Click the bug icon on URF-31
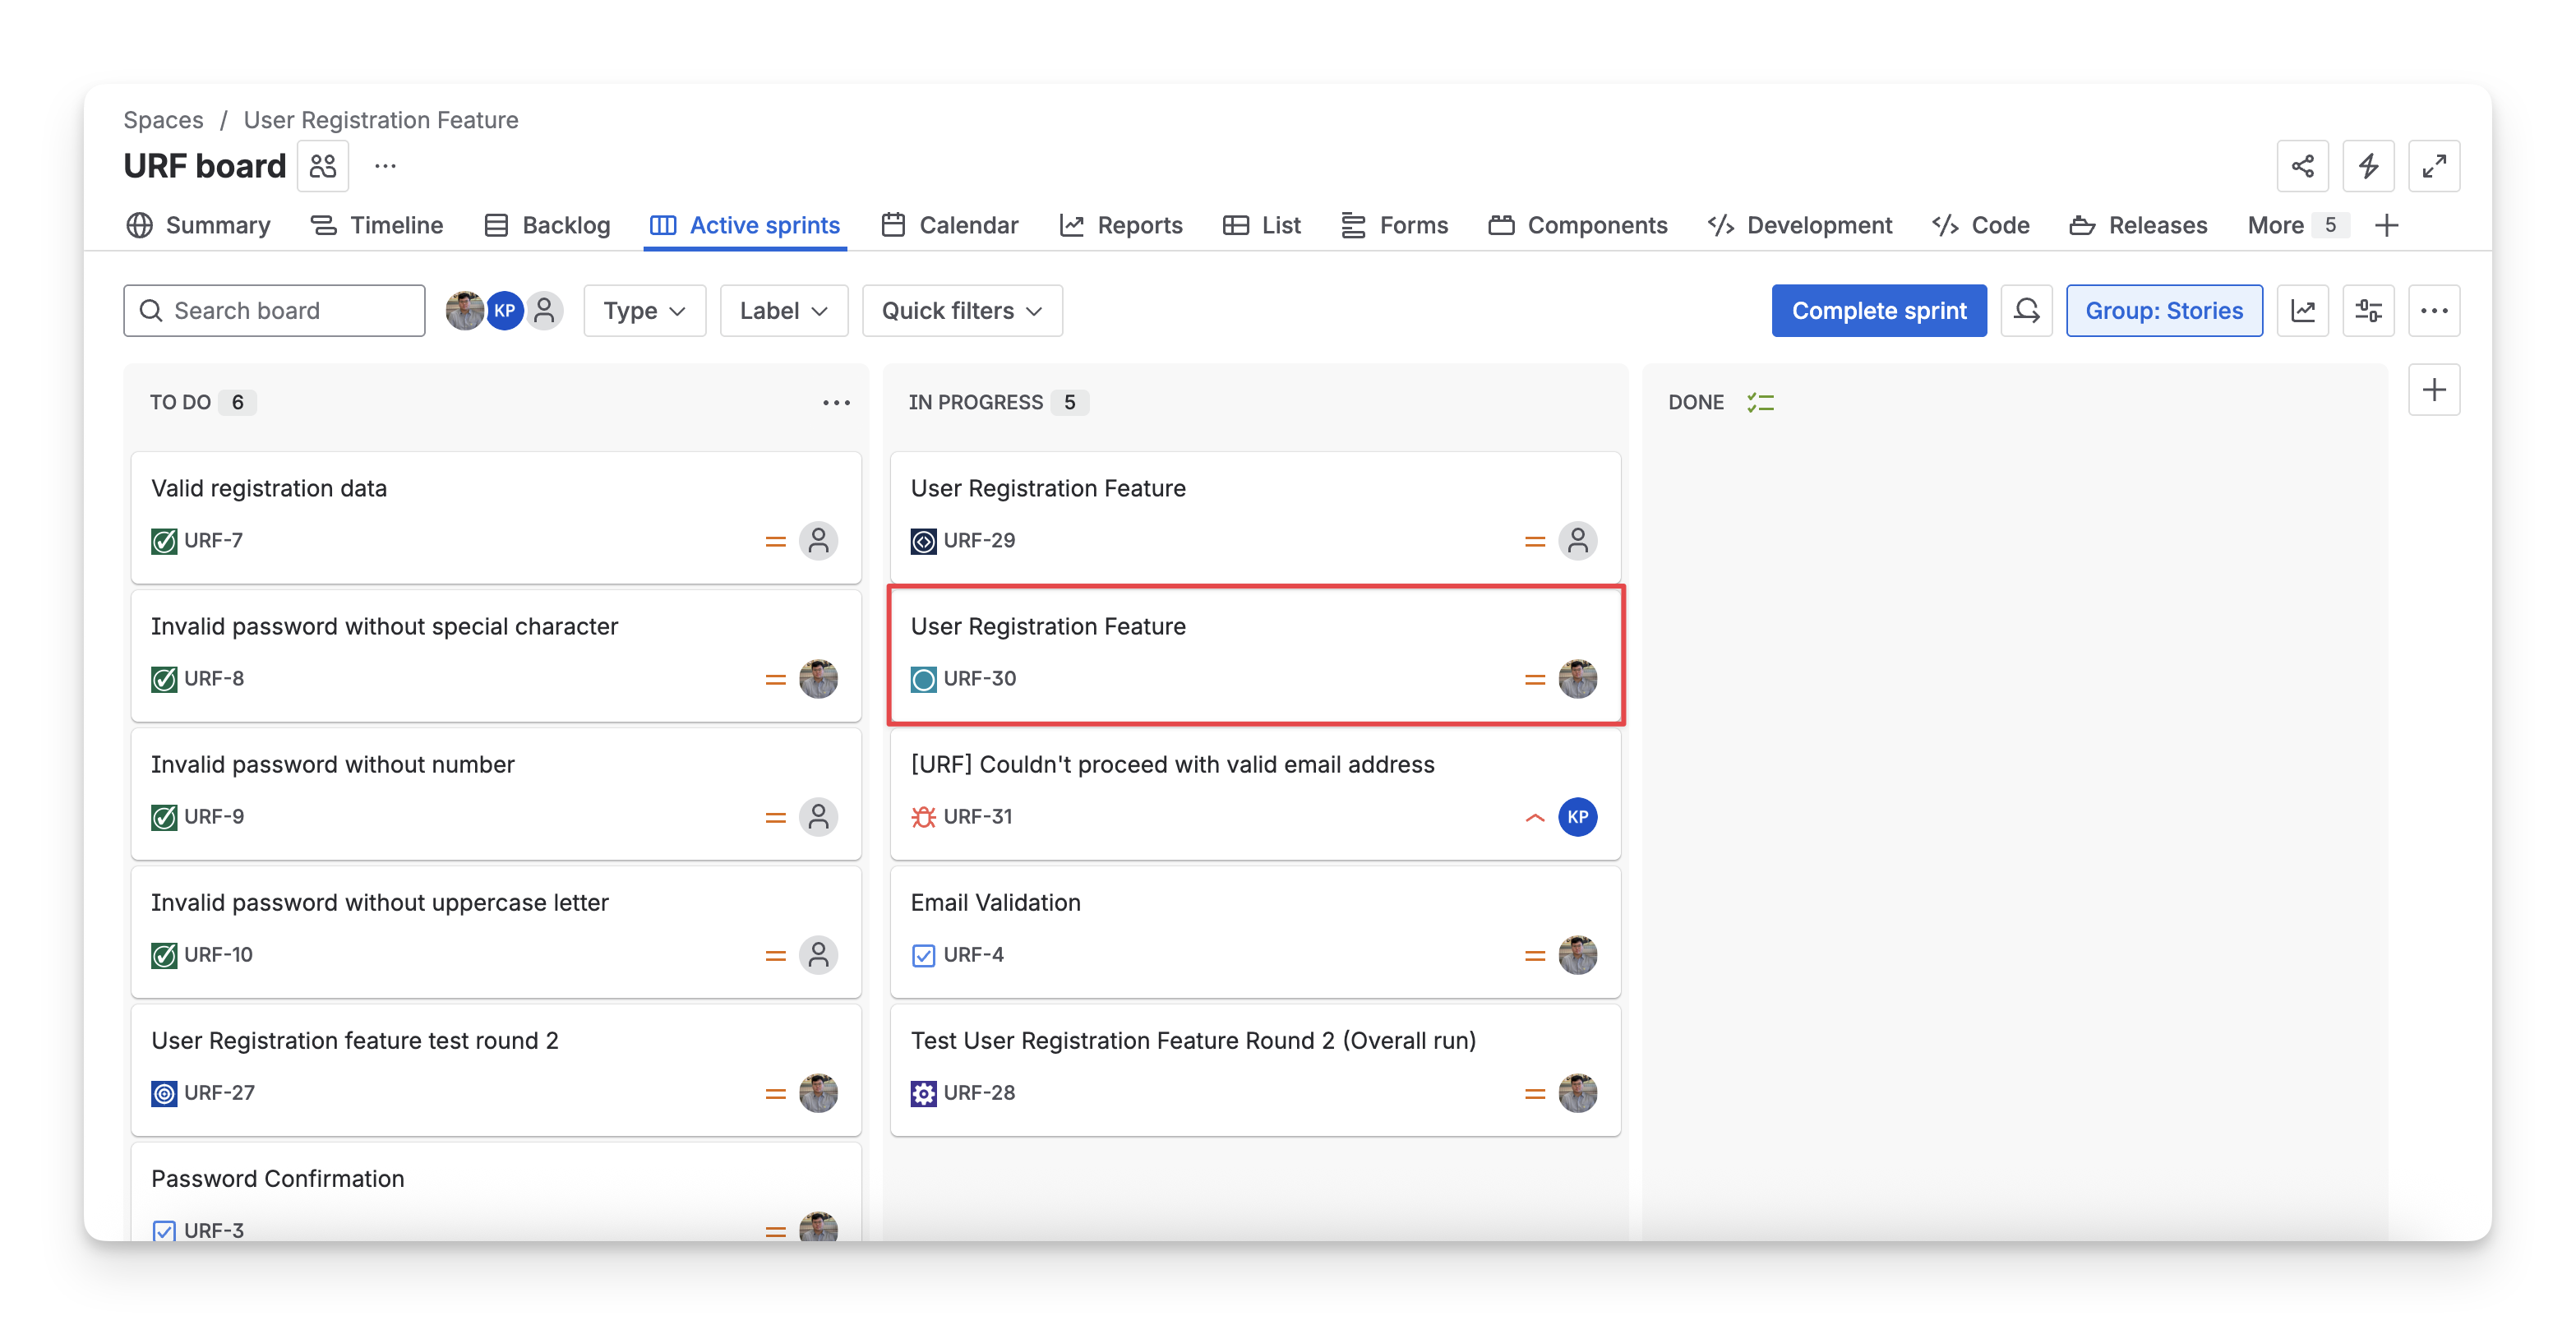The width and height of the screenshot is (2576, 1325). point(923,817)
